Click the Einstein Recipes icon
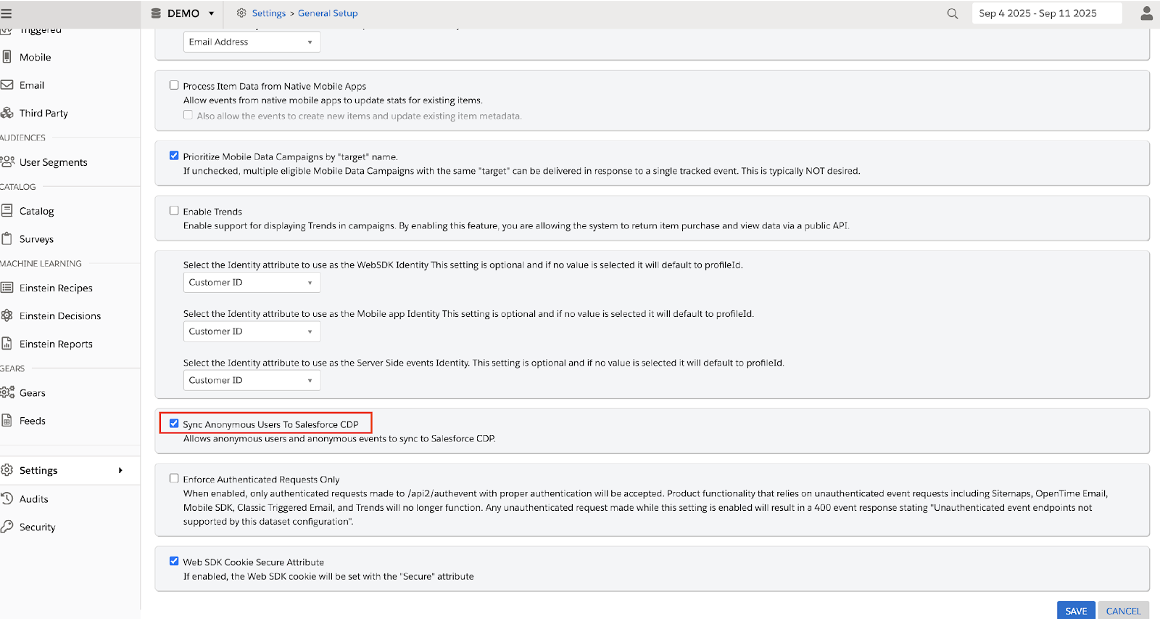This screenshot has width=1160, height=620. point(8,288)
